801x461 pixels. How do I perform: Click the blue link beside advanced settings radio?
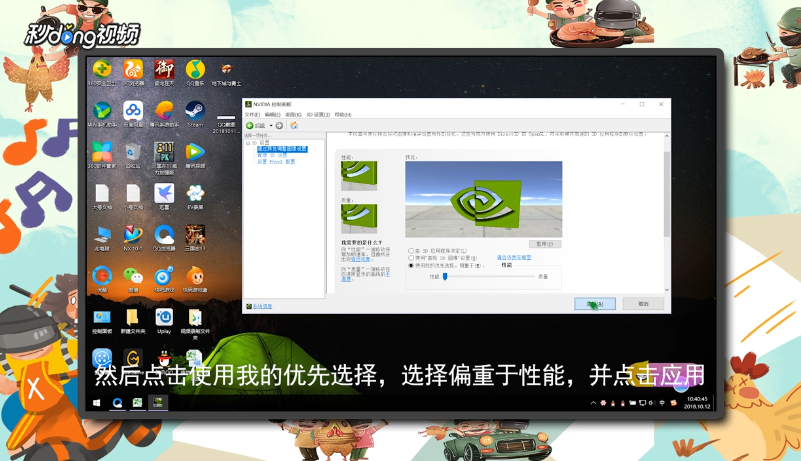[x=514, y=258]
